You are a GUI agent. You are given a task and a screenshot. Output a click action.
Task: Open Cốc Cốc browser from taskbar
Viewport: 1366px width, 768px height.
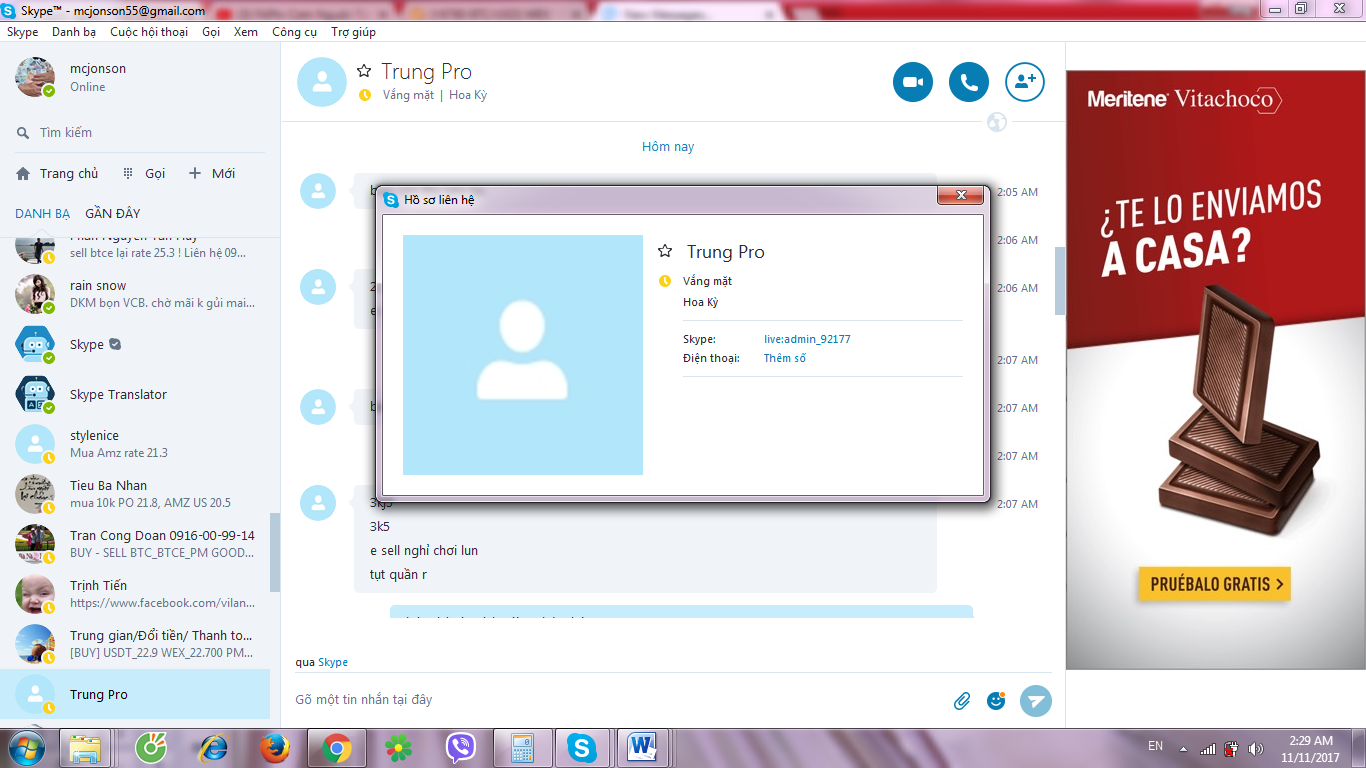151,747
